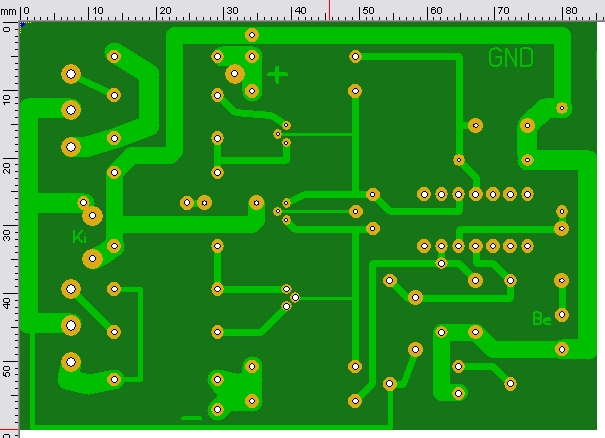The height and width of the screenshot is (438, 605).
Task: Click the plus sign label near the top pads
Action: click(277, 74)
